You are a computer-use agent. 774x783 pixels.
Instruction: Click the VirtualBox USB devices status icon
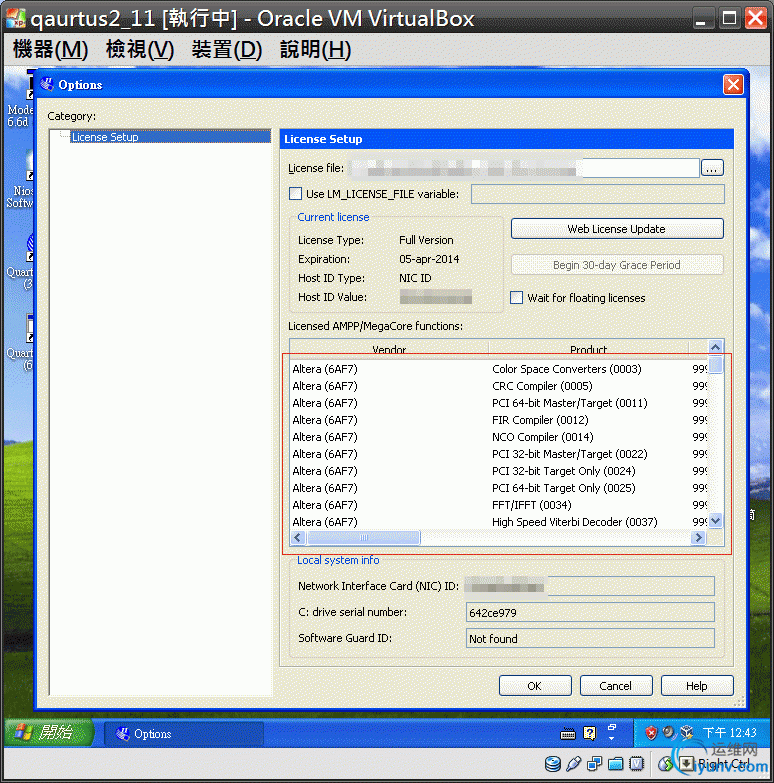574,764
